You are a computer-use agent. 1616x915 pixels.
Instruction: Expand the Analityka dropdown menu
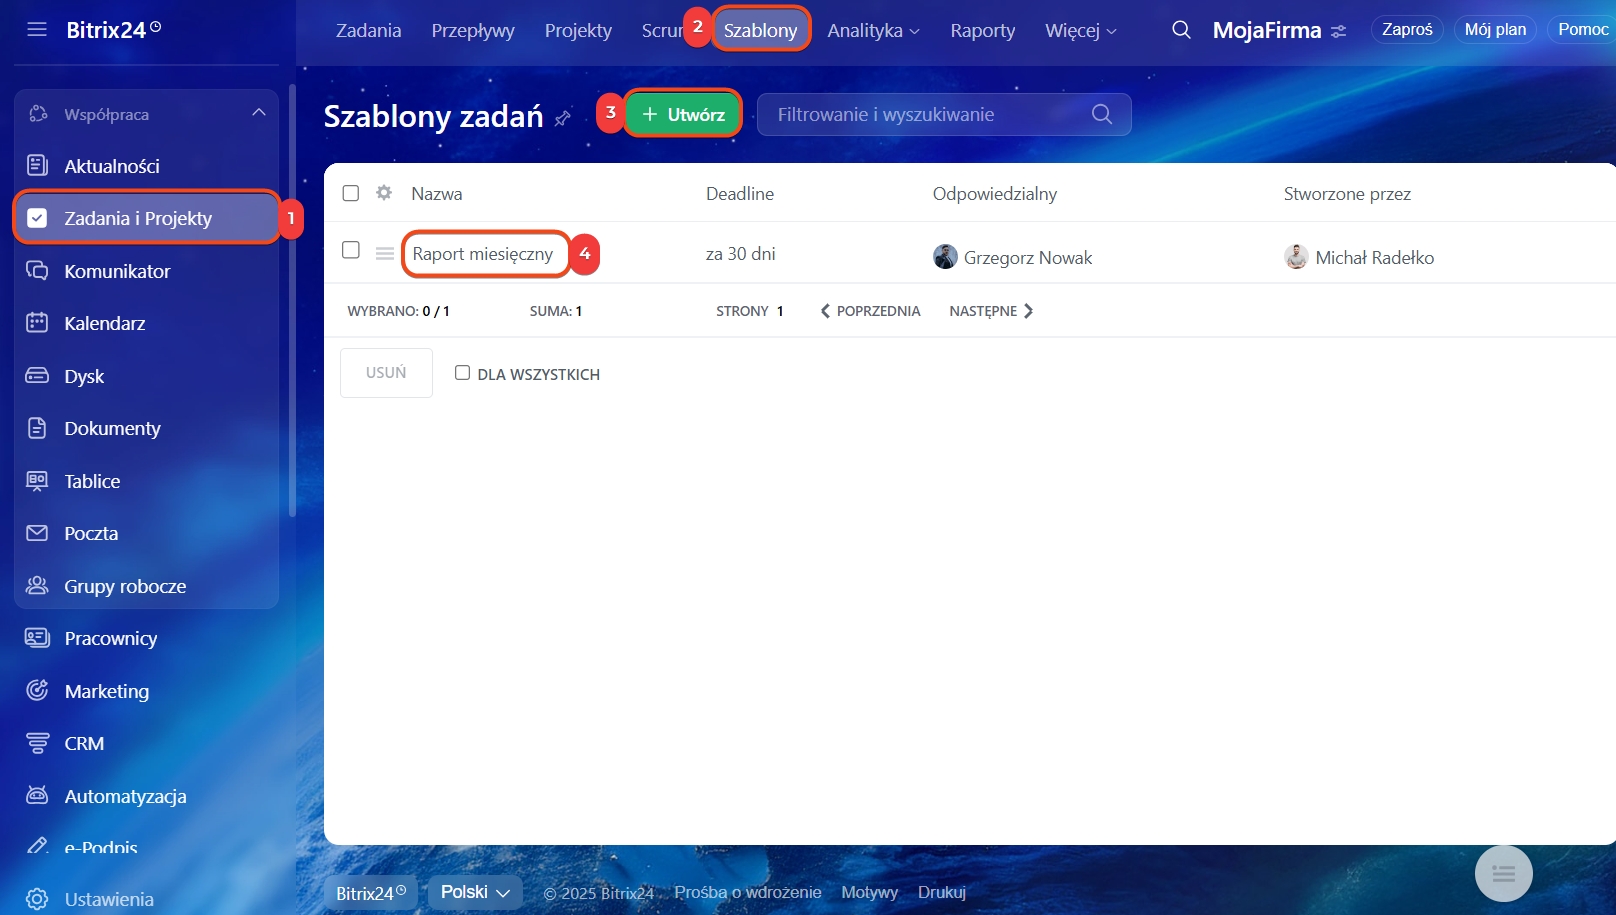pyautogui.click(x=873, y=31)
